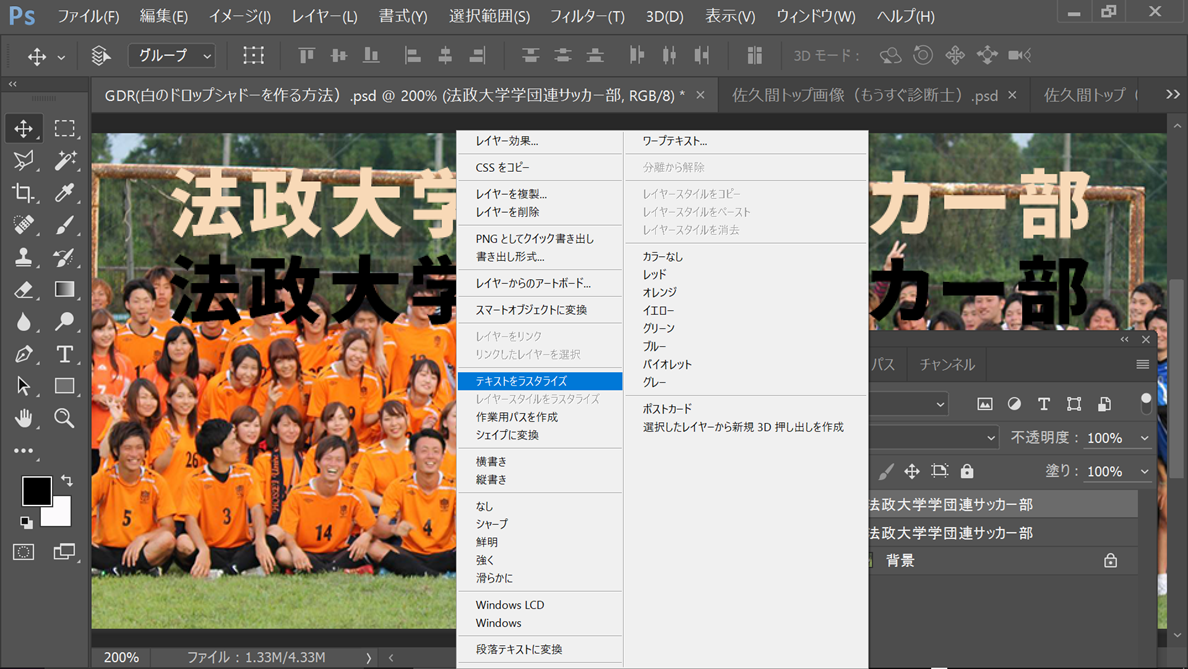The image size is (1188, 669).
Task: Open the 不透明度 100% dropdown arrow
Action: pos(1144,438)
